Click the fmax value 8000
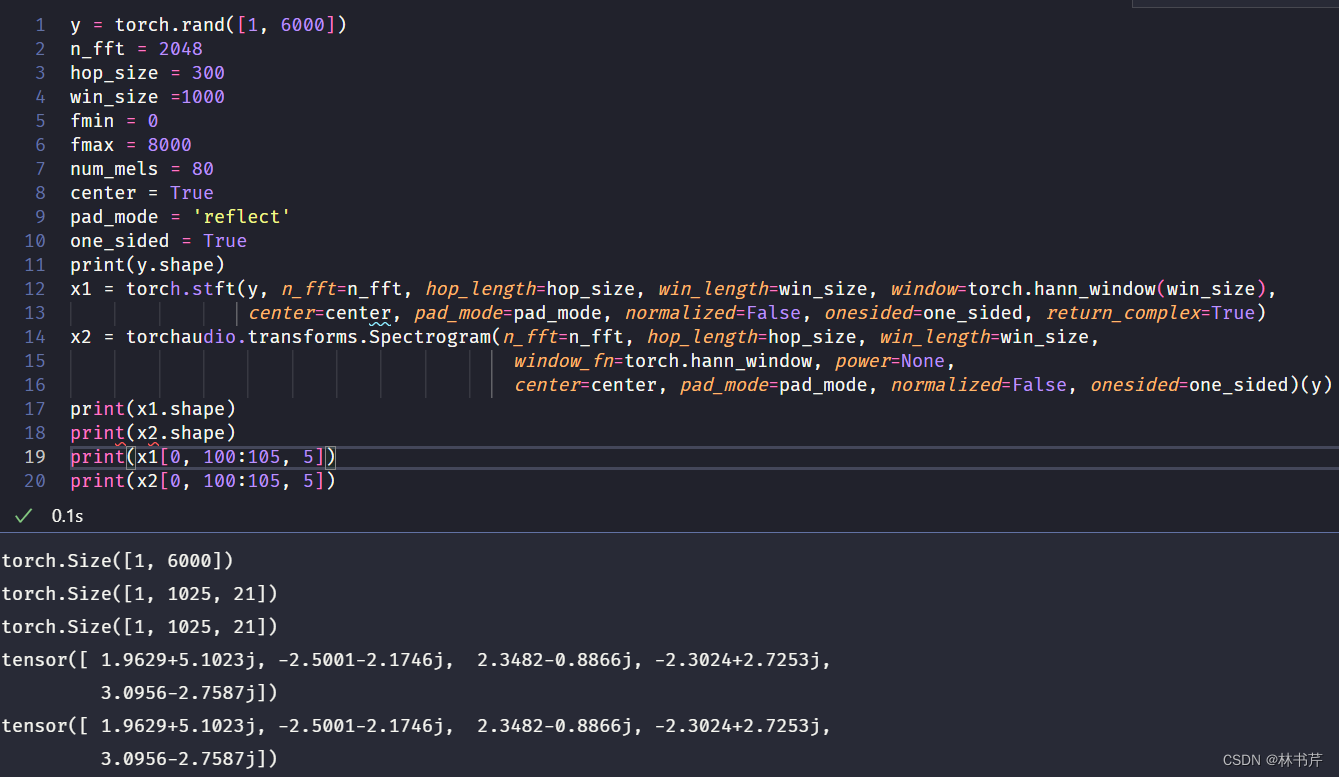1339x777 pixels. point(170,145)
